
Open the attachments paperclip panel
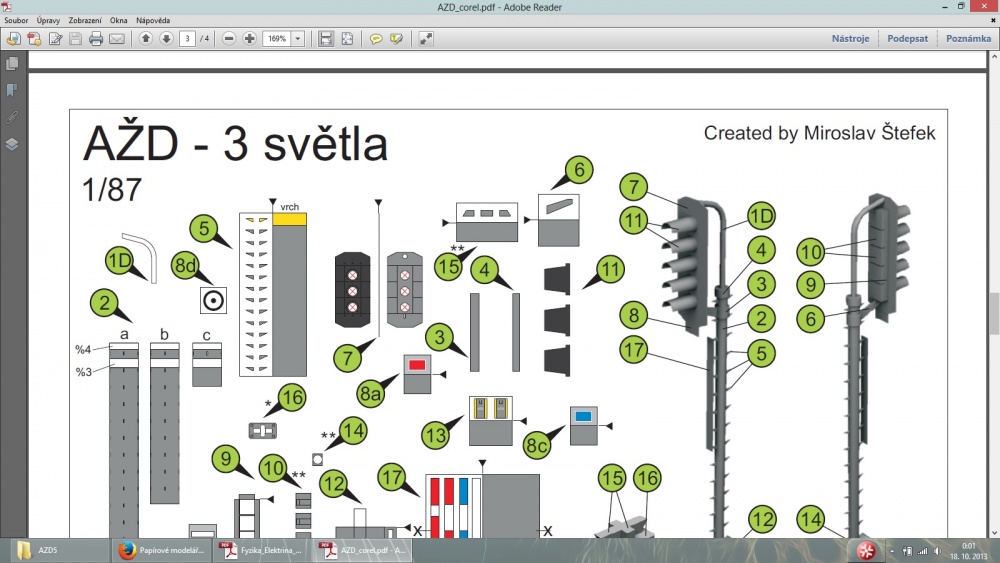click(12, 117)
